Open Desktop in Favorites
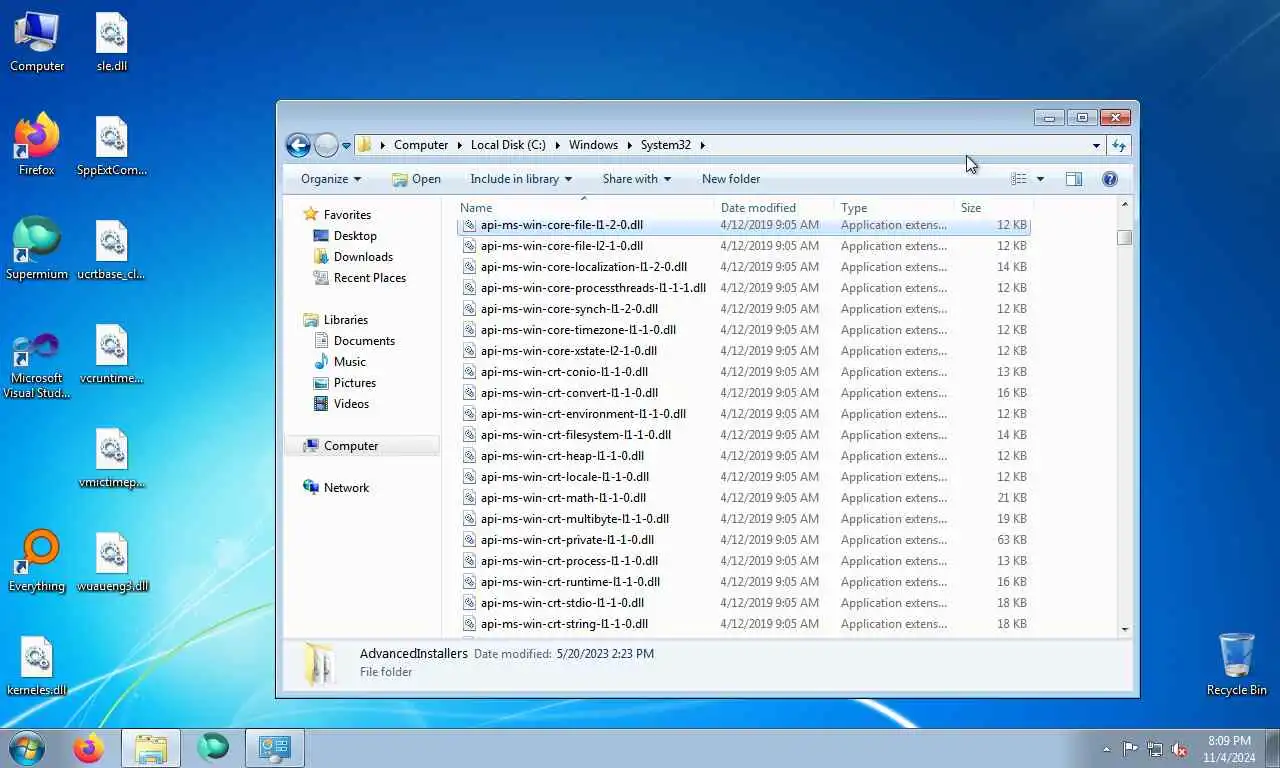 pos(355,236)
